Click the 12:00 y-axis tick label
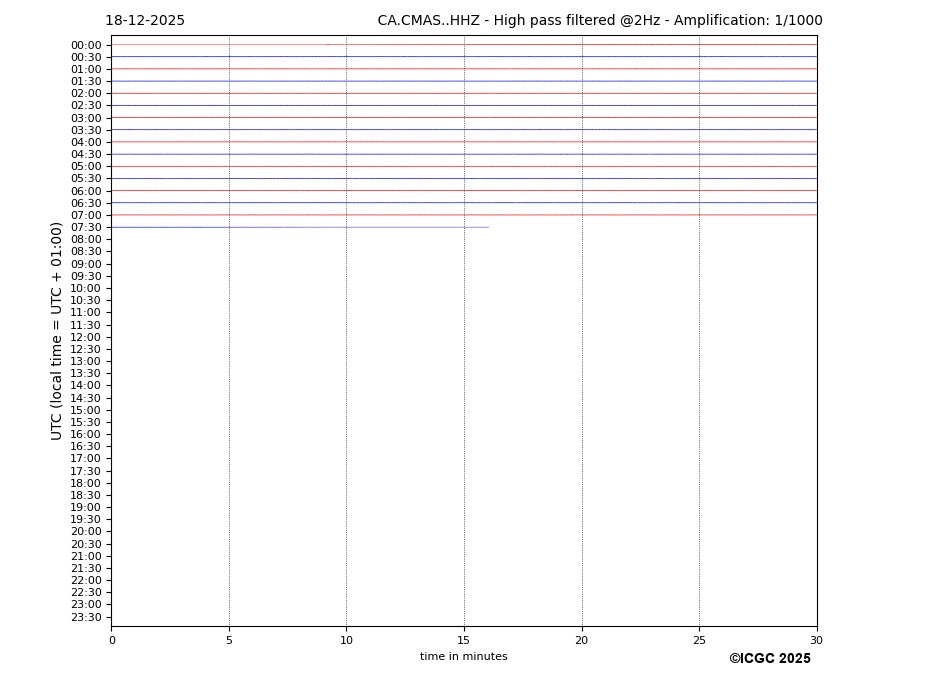Viewport: 927px width, 696px height. point(86,337)
